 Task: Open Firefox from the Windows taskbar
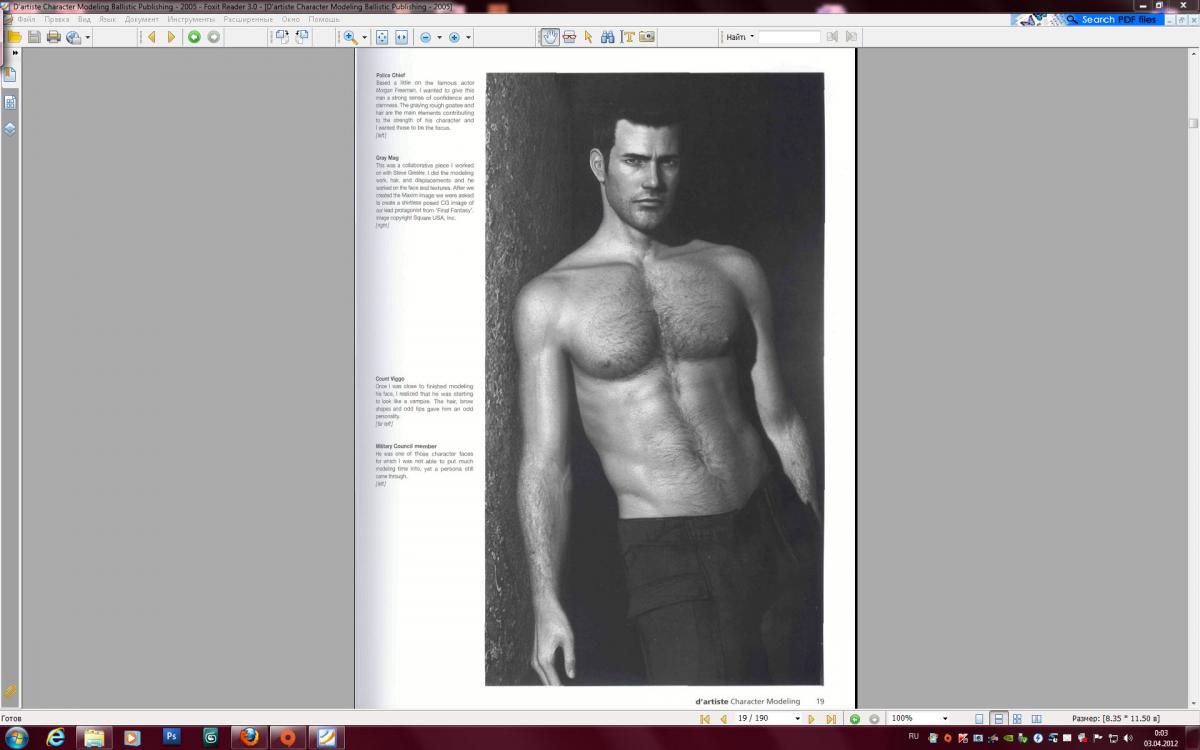coord(249,737)
